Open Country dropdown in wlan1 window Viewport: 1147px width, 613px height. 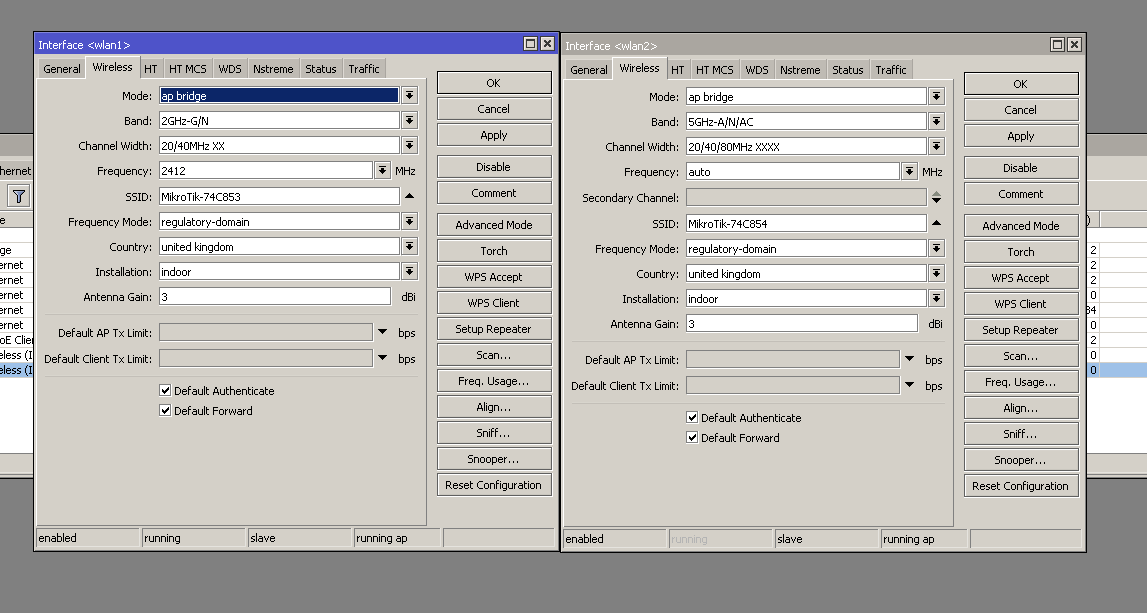(409, 247)
